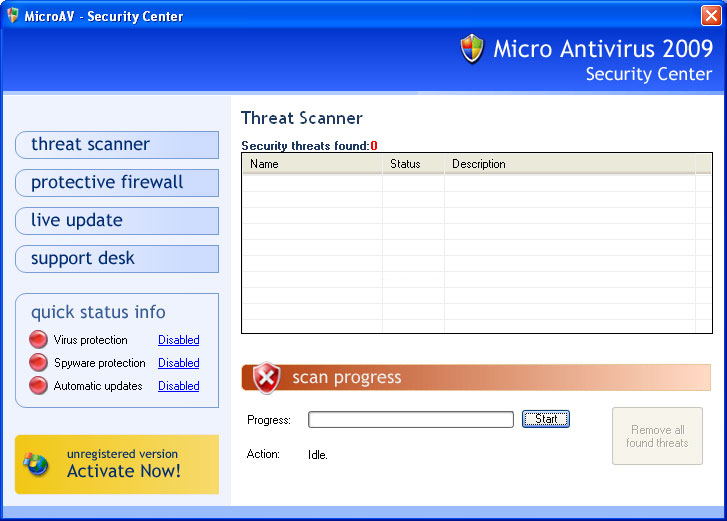
Task: Click the red Automatic updates status indicator
Action: 38,385
